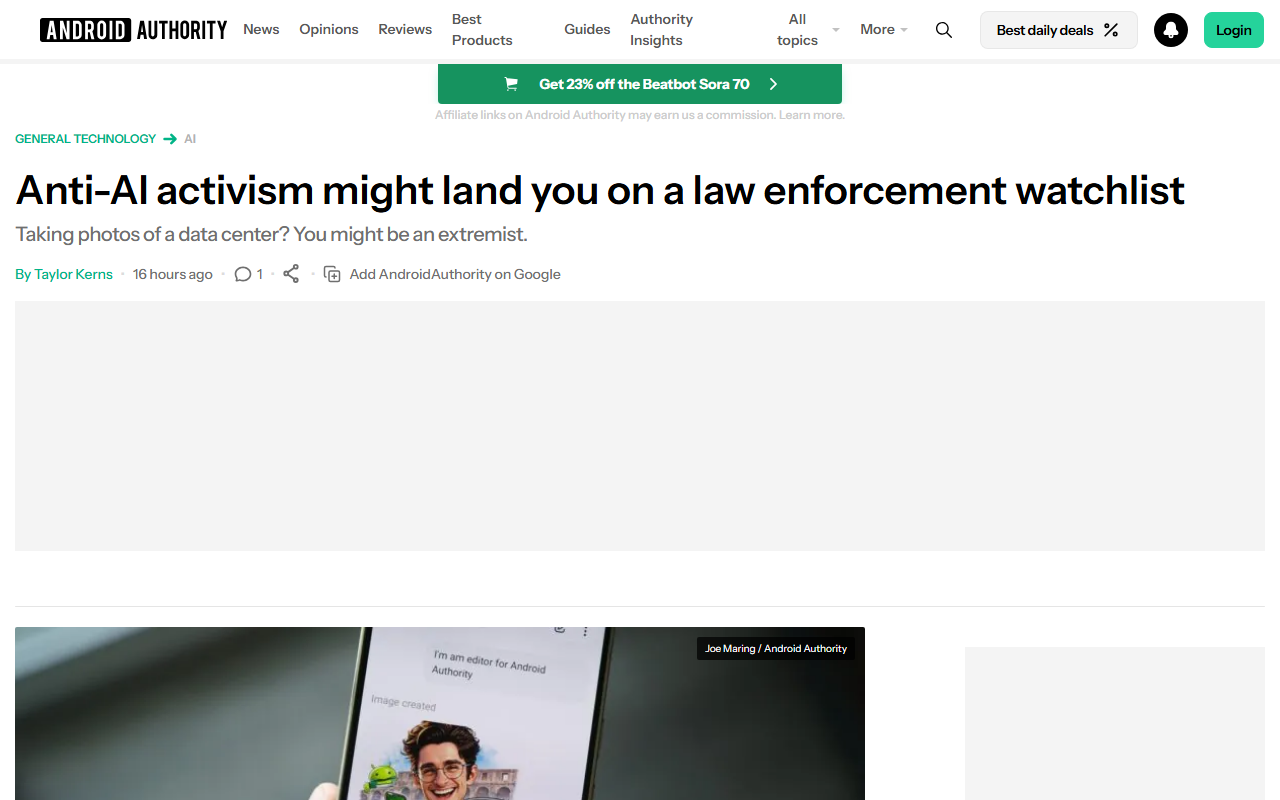Screen dimensions: 1280x800
Task: Open the Reviews menu item
Action: [x=405, y=30]
